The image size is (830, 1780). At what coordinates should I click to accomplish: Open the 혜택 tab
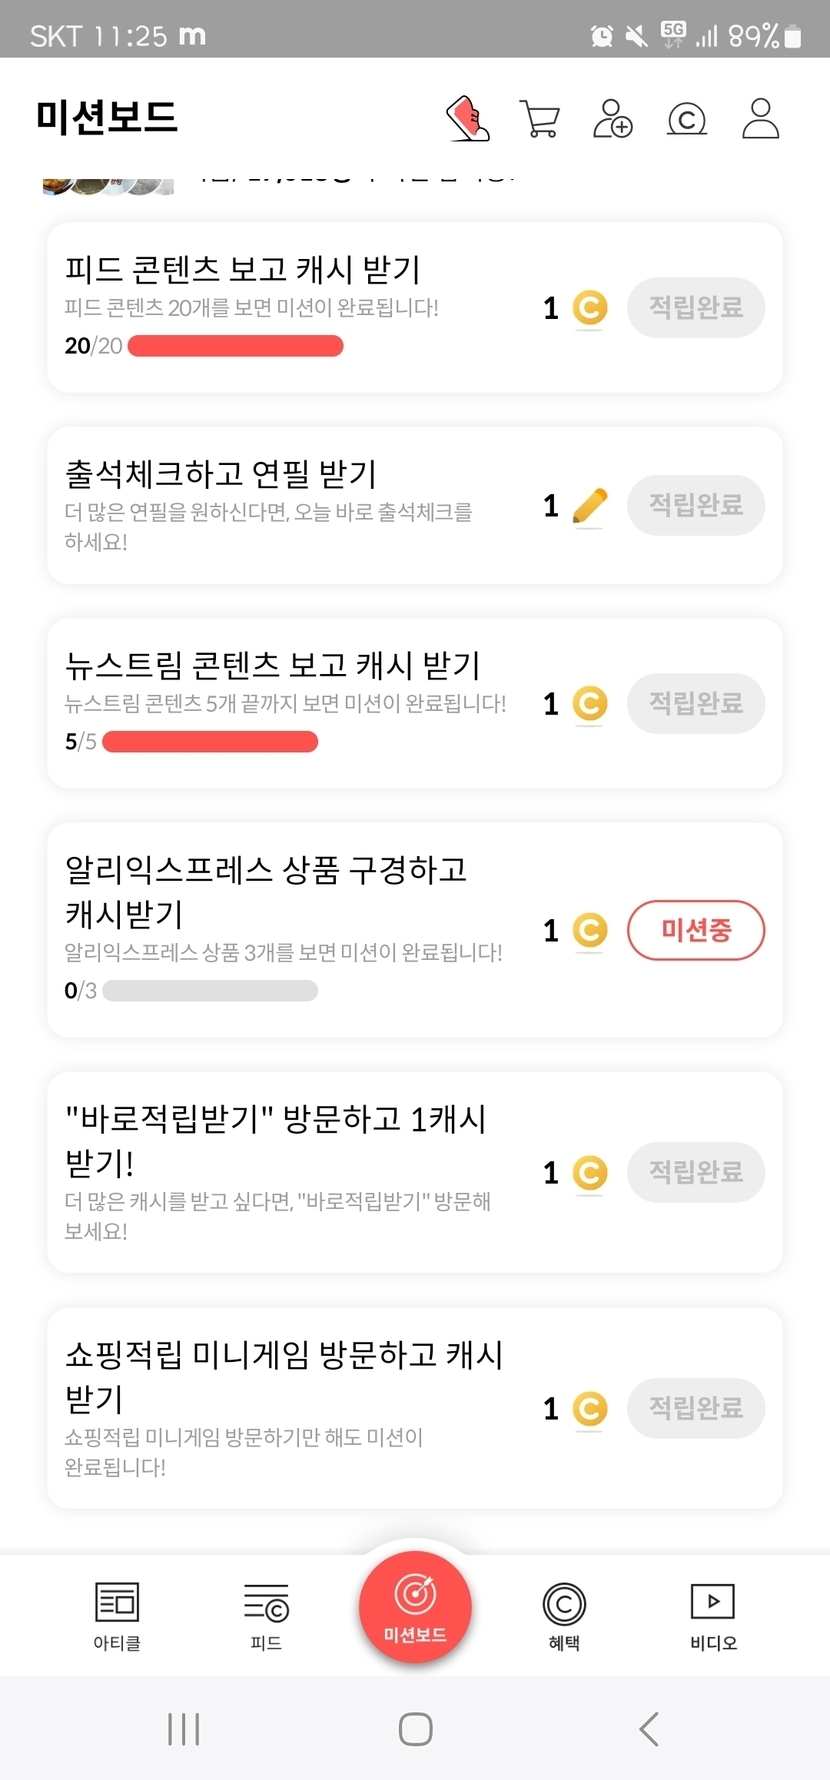point(564,1615)
